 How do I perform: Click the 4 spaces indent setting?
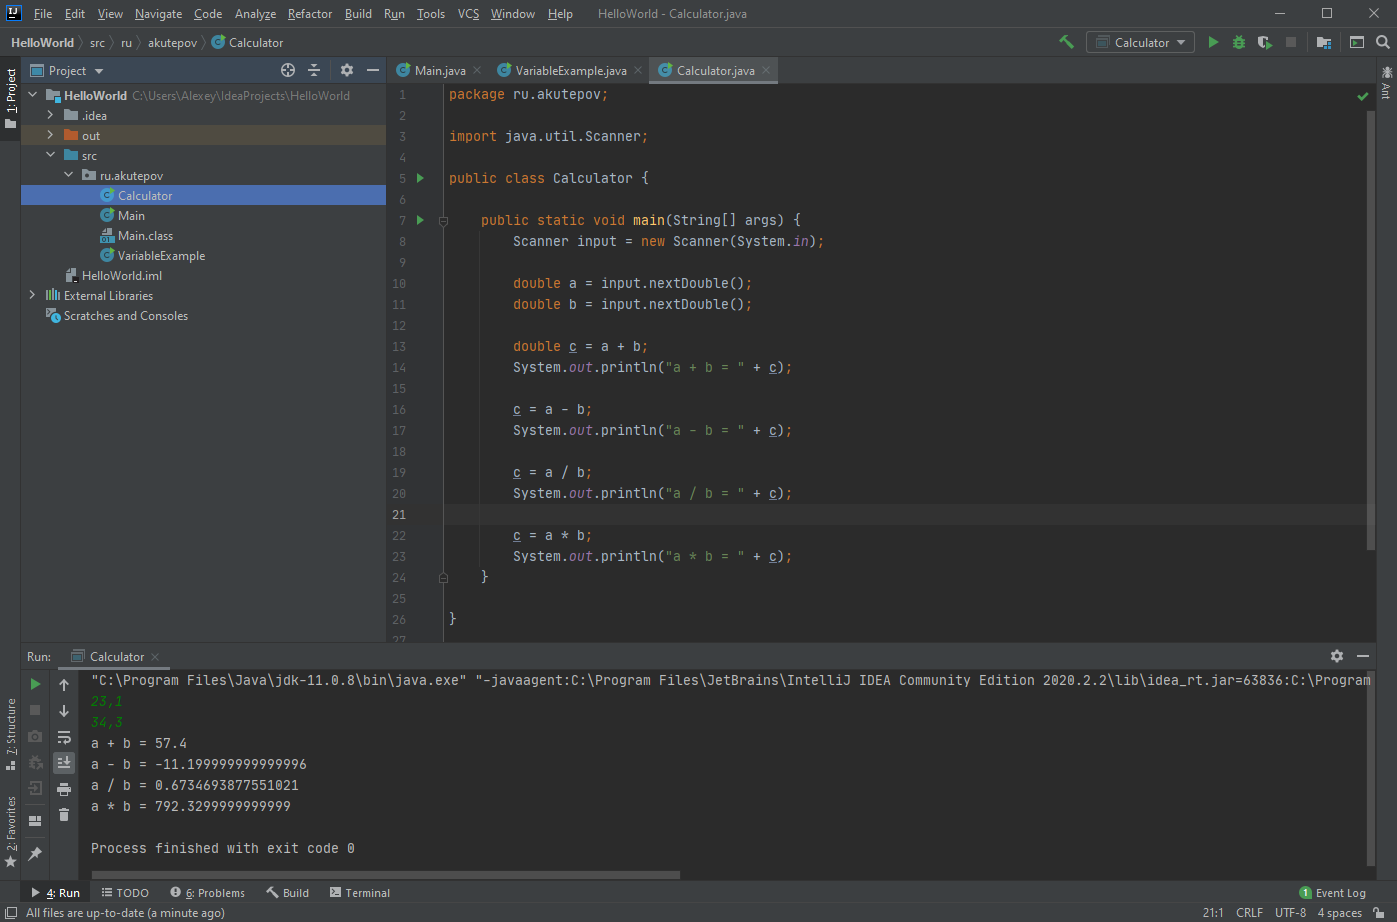pyautogui.click(x=1339, y=912)
